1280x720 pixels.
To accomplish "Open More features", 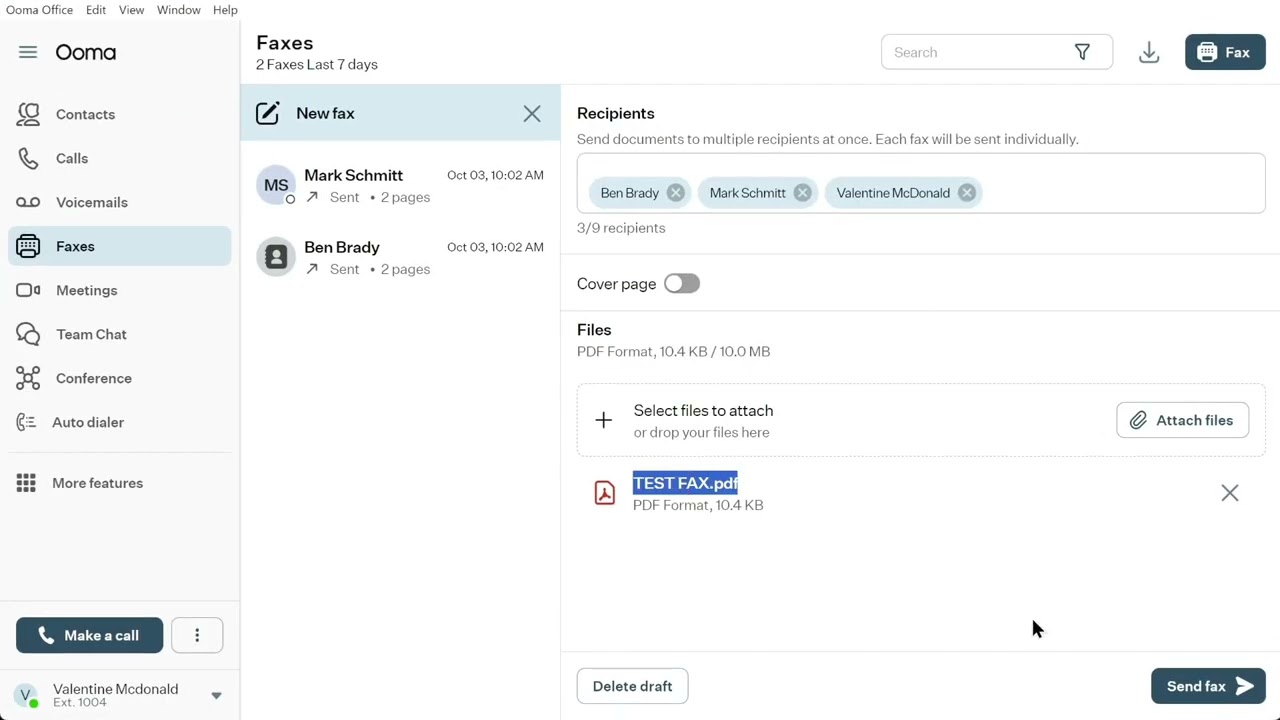I will pos(120,483).
